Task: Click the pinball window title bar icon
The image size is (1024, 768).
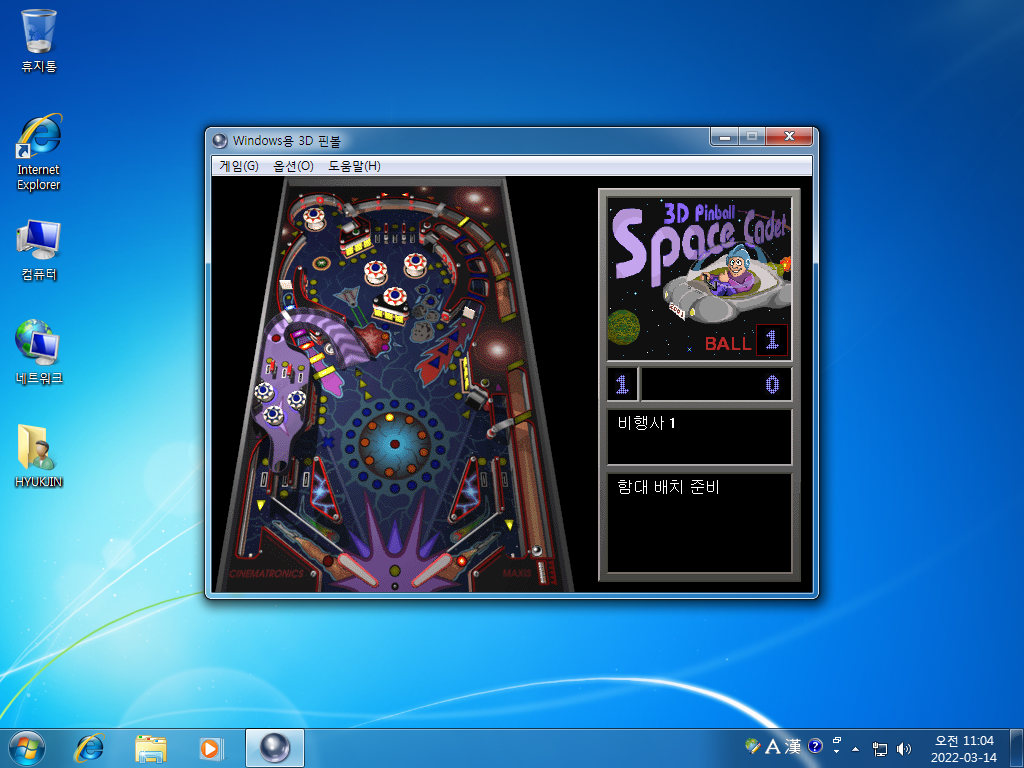Action: 220,140
